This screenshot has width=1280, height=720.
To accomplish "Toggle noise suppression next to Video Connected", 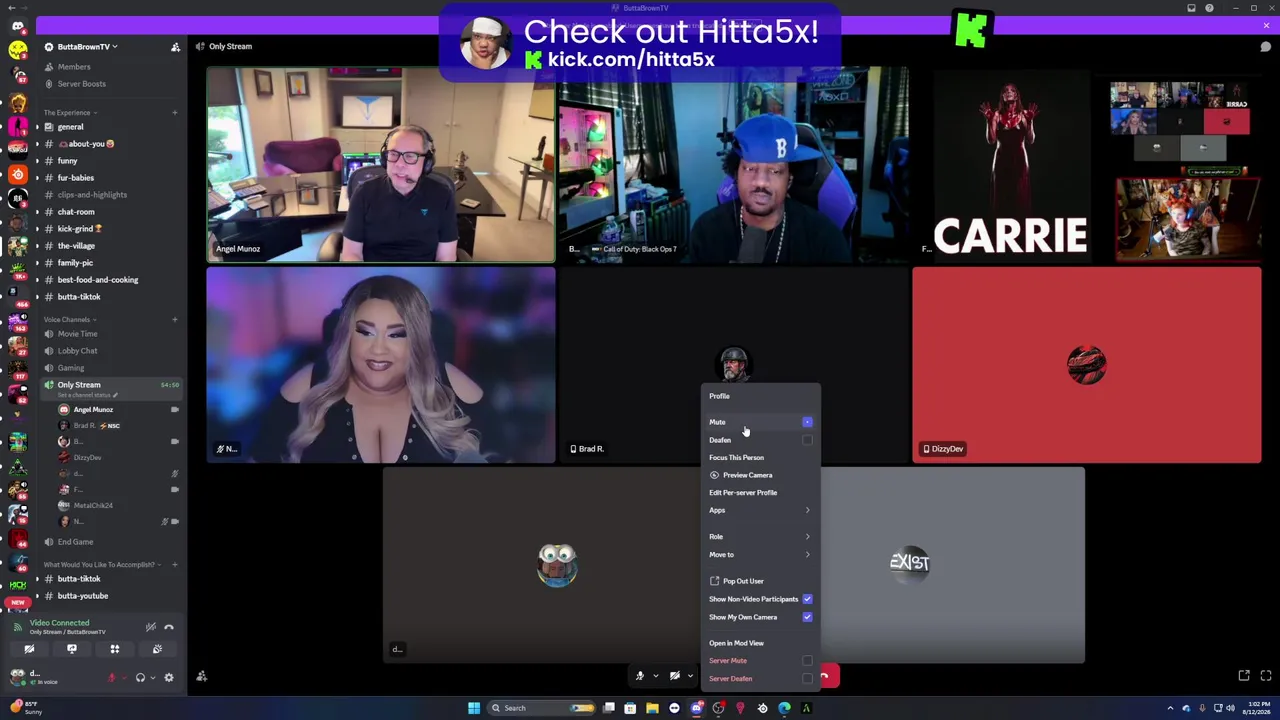I will pyautogui.click(x=151, y=627).
